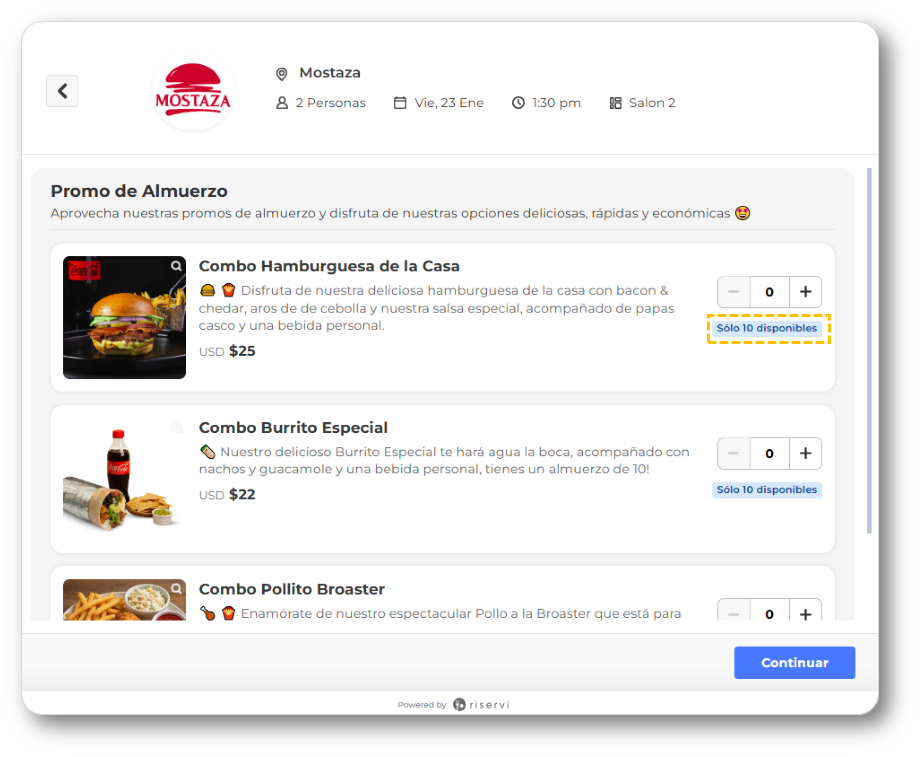The width and height of the screenshot is (921, 757).
Task: Click the clock icon beside 1:30 pm
Action: point(518,103)
